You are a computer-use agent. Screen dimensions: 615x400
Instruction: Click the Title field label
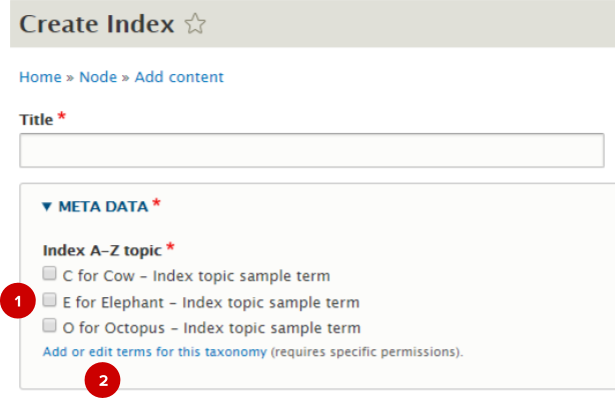(x=36, y=119)
